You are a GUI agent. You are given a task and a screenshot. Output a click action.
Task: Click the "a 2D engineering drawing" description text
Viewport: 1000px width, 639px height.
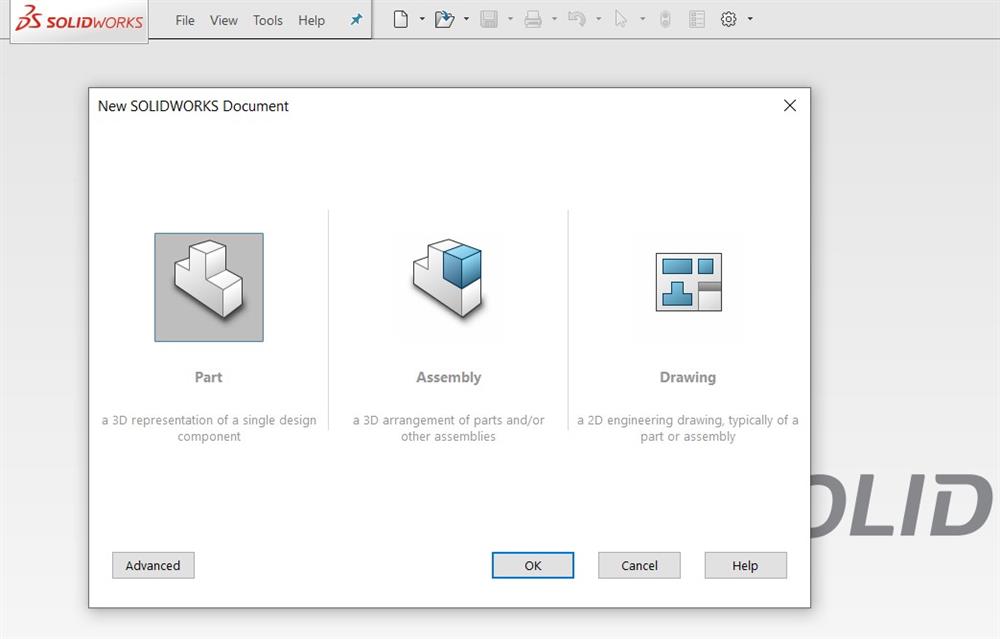click(x=688, y=428)
